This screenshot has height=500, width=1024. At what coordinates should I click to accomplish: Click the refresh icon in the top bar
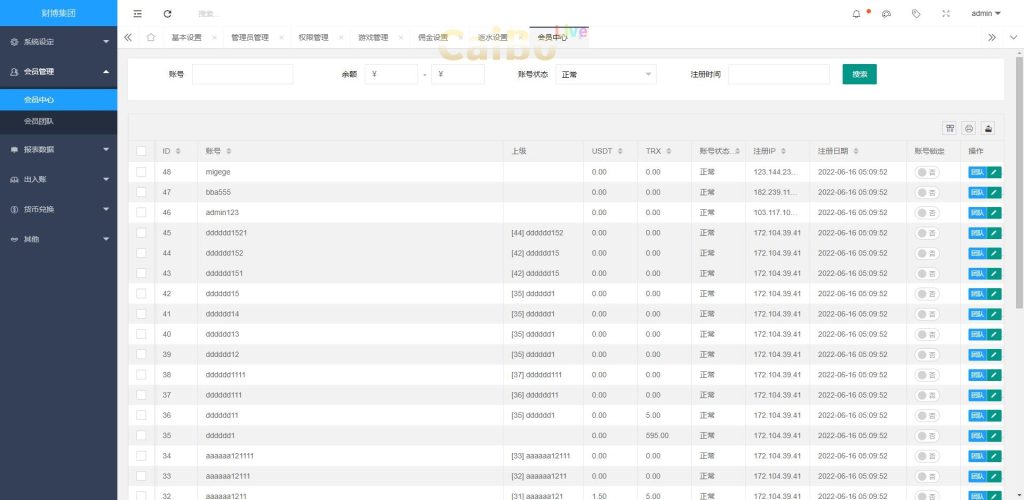167,13
